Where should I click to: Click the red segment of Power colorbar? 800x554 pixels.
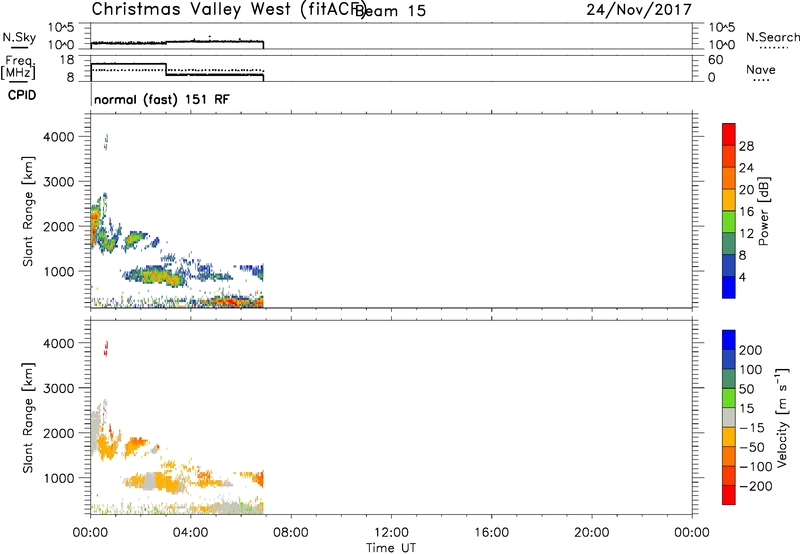(729, 134)
